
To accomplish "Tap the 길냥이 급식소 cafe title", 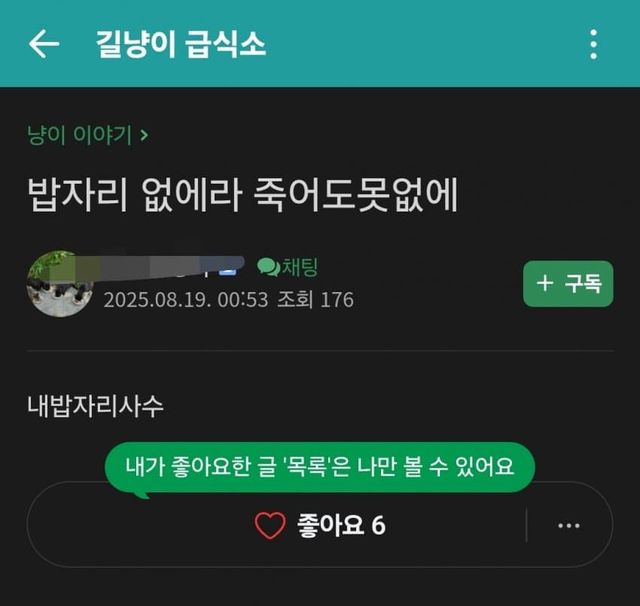I will click(x=181, y=44).
